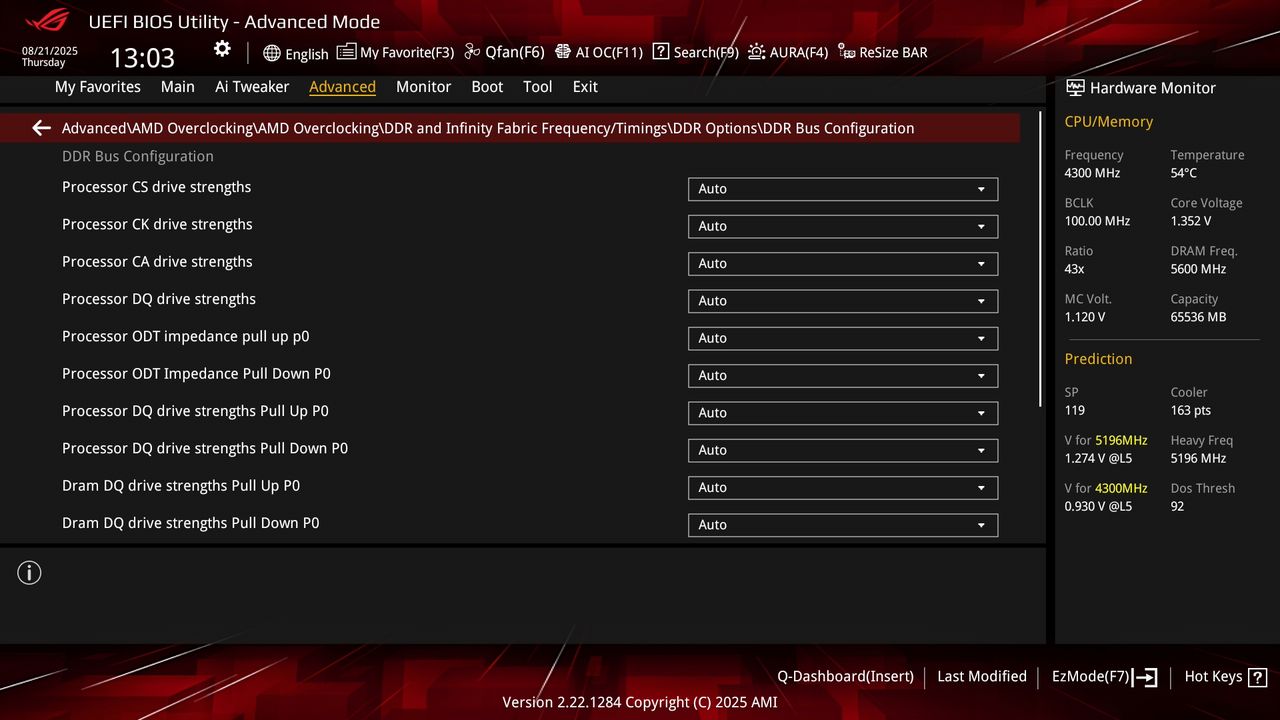The height and width of the screenshot is (720, 1280).
Task: Launch AI OC overclocking tool
Action: point(599,51)
